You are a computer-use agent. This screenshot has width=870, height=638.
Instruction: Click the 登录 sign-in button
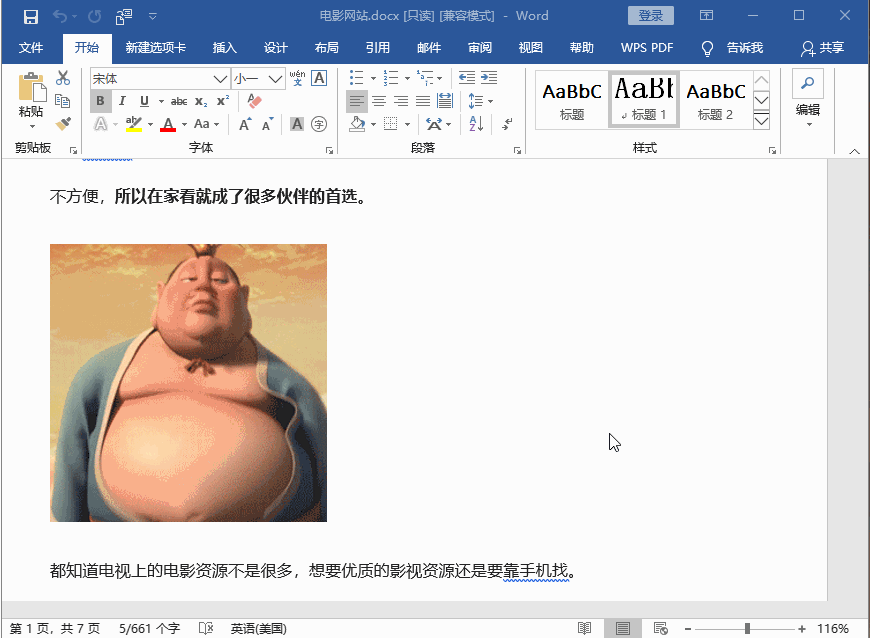[x=651, y=16]
